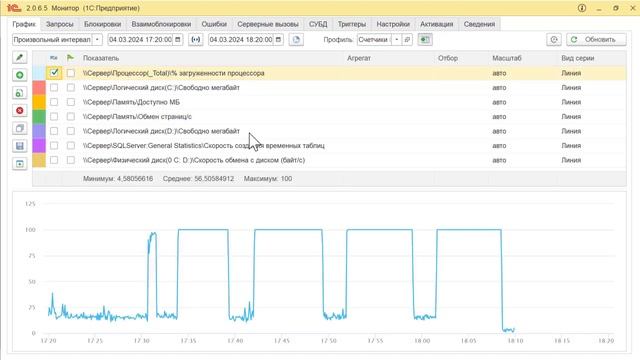Click the info icon in title bar
Viewport: 640px width, 360px height.
582,8
